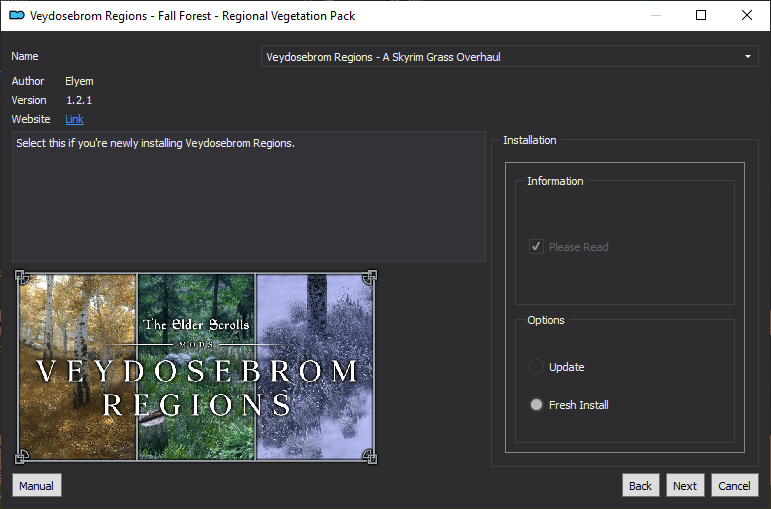The width and height of the screenshot is (771, 509).
Task: Click the Manual button
Action: pyautogui.click(x=36, y=486)
